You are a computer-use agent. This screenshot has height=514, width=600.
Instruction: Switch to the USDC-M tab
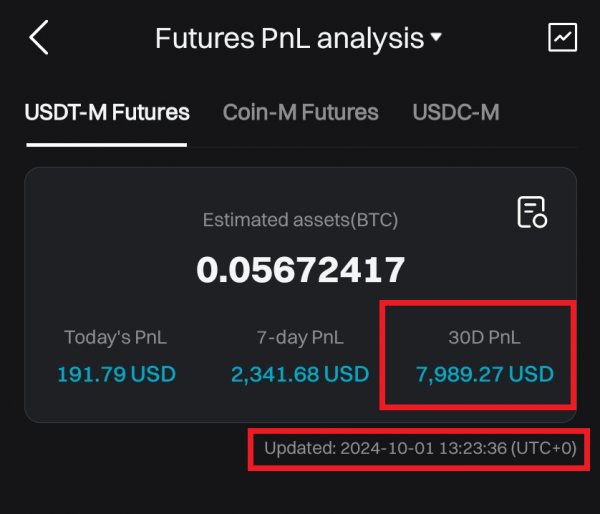coord(455,112)
